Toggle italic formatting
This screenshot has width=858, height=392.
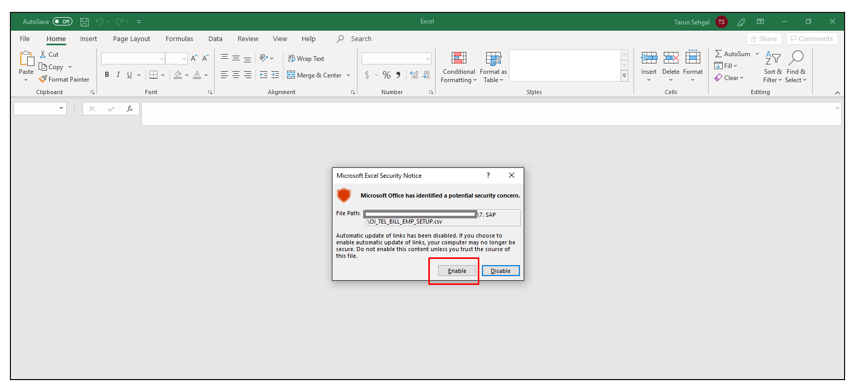118,75
